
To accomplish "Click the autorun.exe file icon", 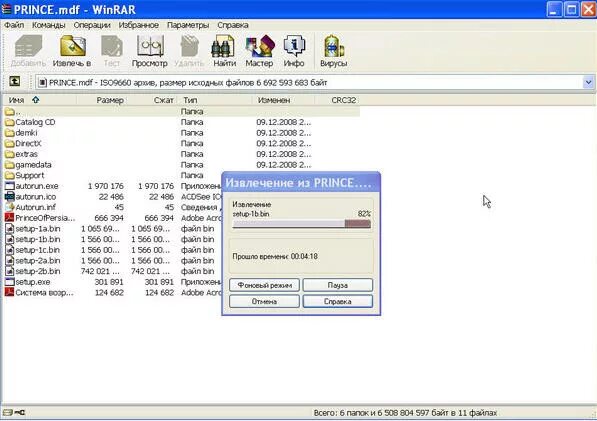I will coord(10,186).
